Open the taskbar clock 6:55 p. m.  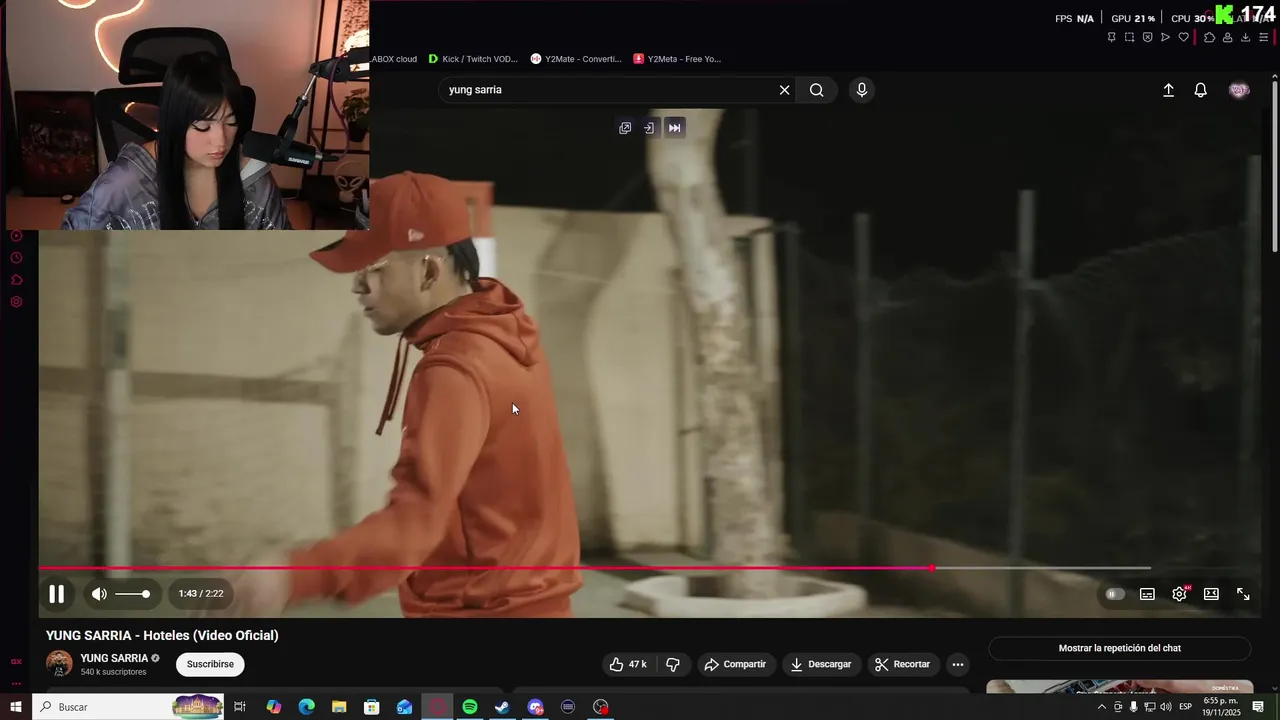(x=1221, y=707)
